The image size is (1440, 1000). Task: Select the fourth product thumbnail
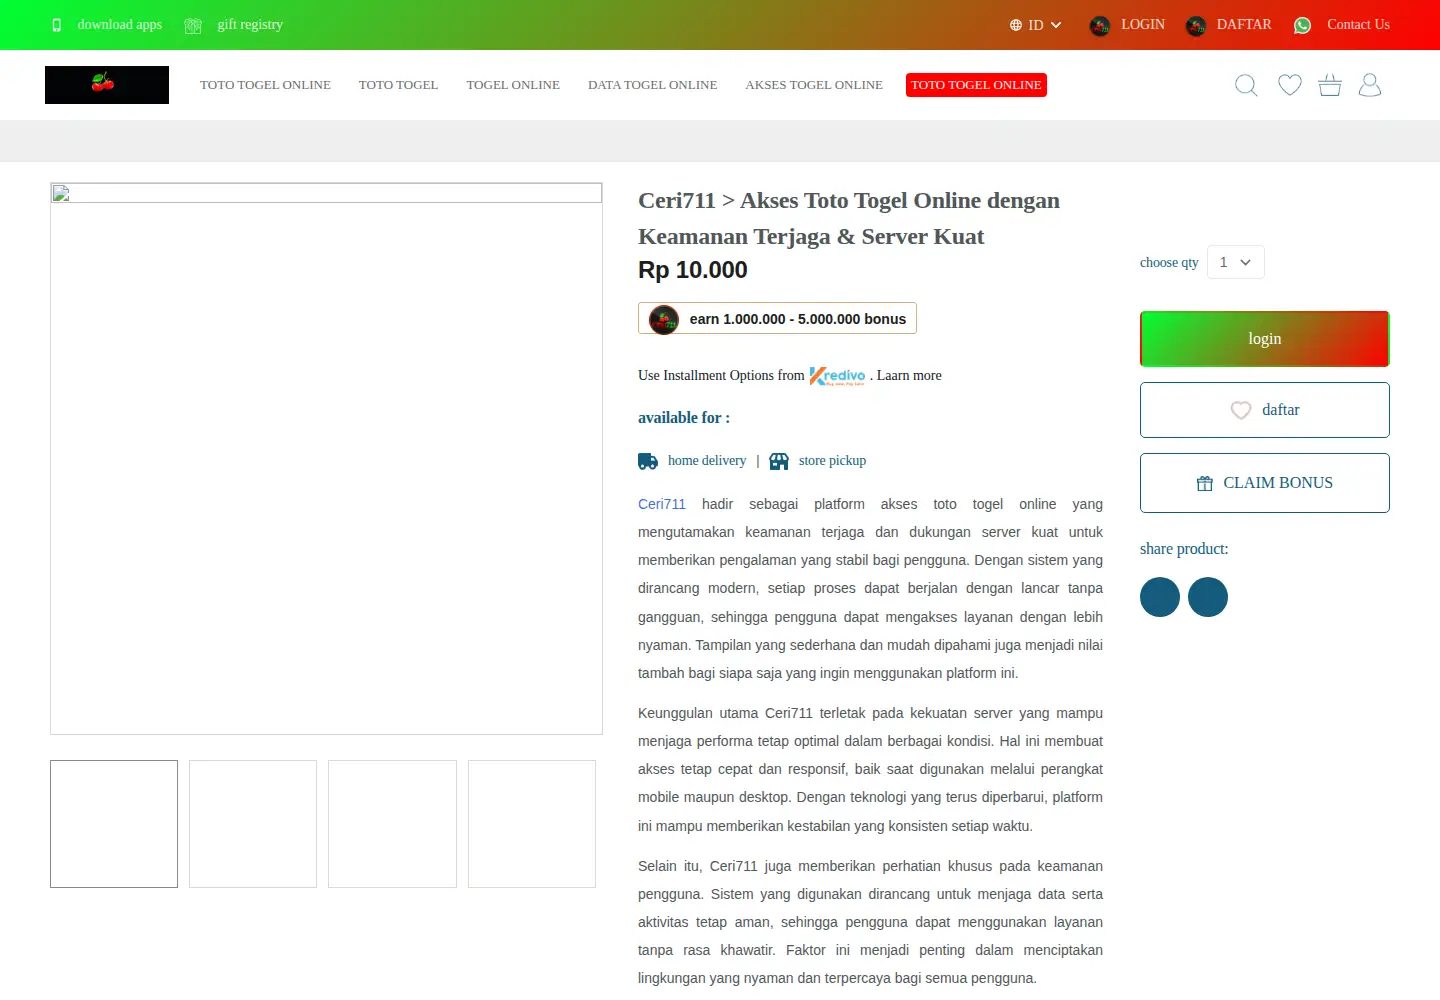pos(532,824)
